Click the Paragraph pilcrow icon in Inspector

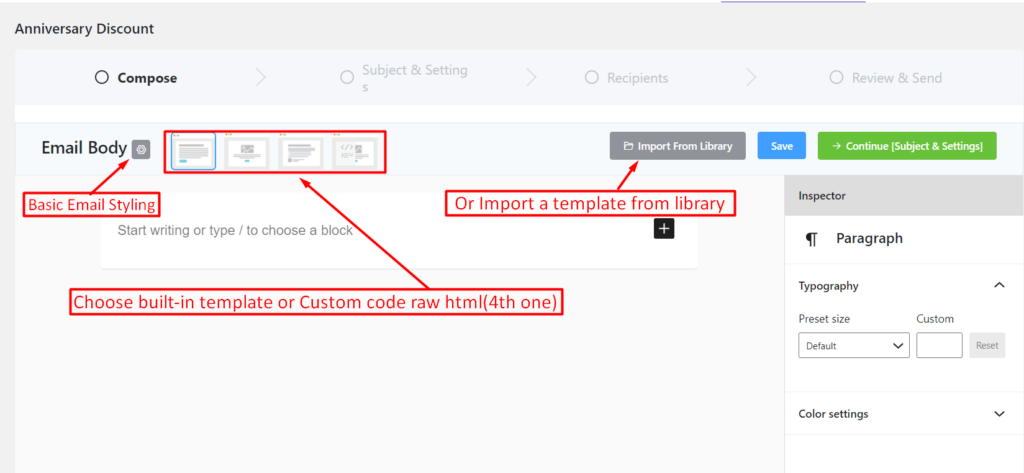(811, 239)
